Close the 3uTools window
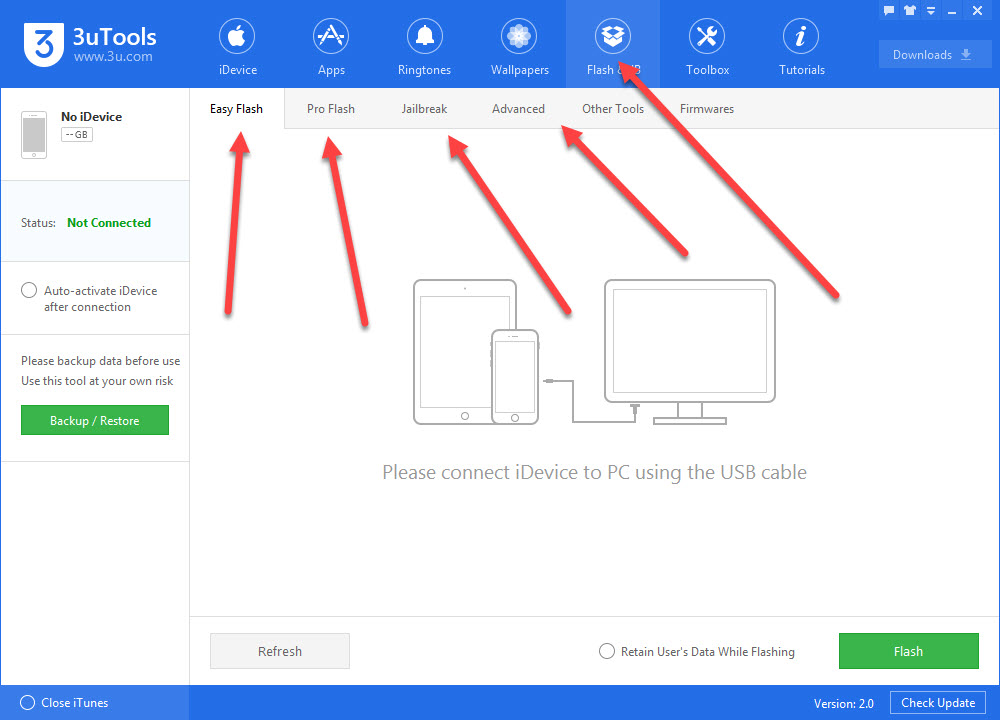 click(x=977, y=10)
